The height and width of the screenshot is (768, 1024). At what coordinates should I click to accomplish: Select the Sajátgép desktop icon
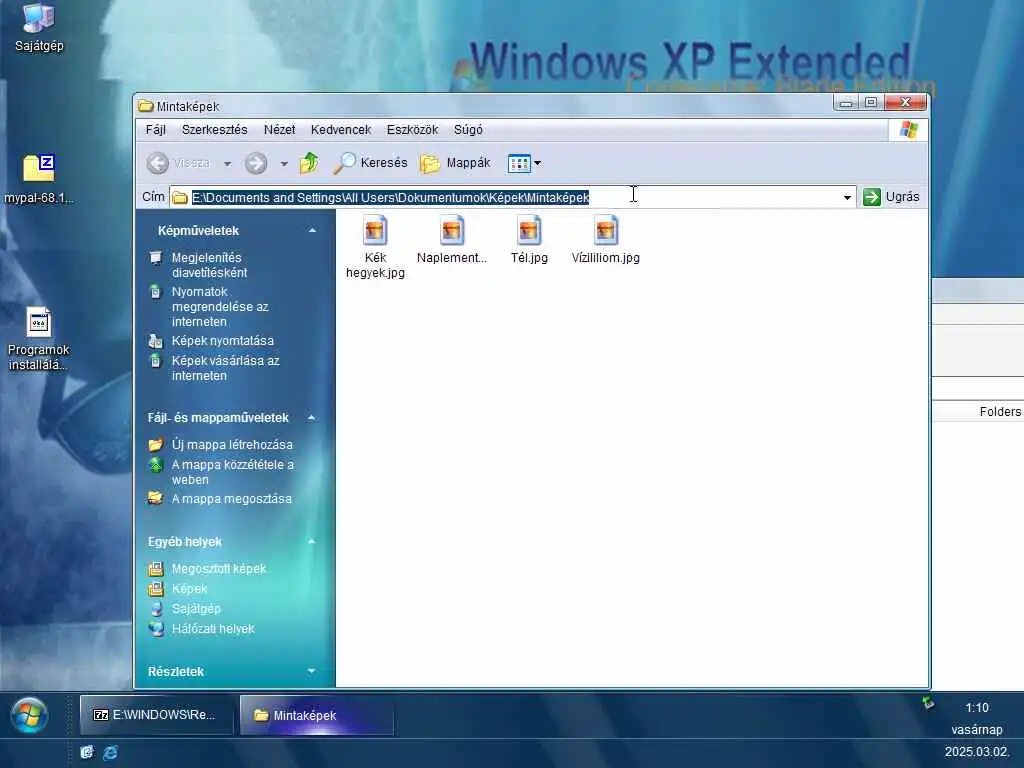[x=39, y=26]
